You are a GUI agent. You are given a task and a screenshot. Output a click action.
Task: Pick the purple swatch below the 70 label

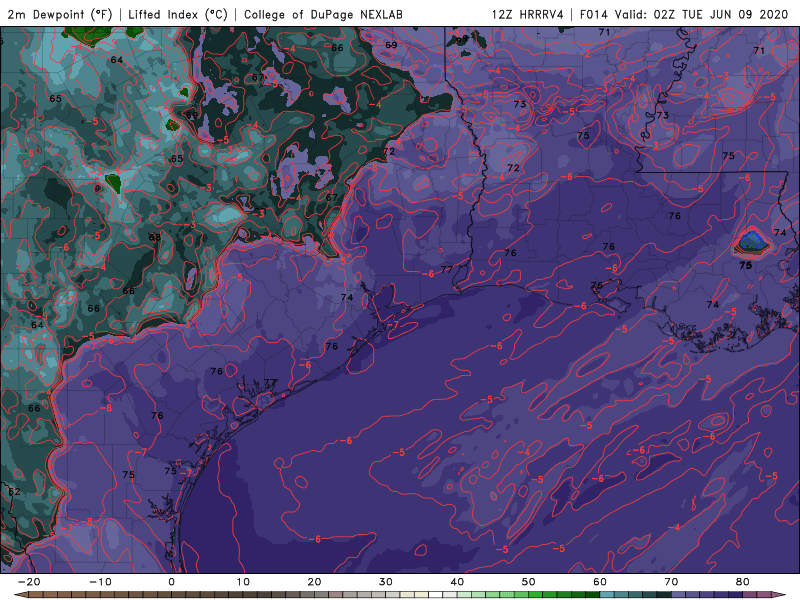point(679,595)
